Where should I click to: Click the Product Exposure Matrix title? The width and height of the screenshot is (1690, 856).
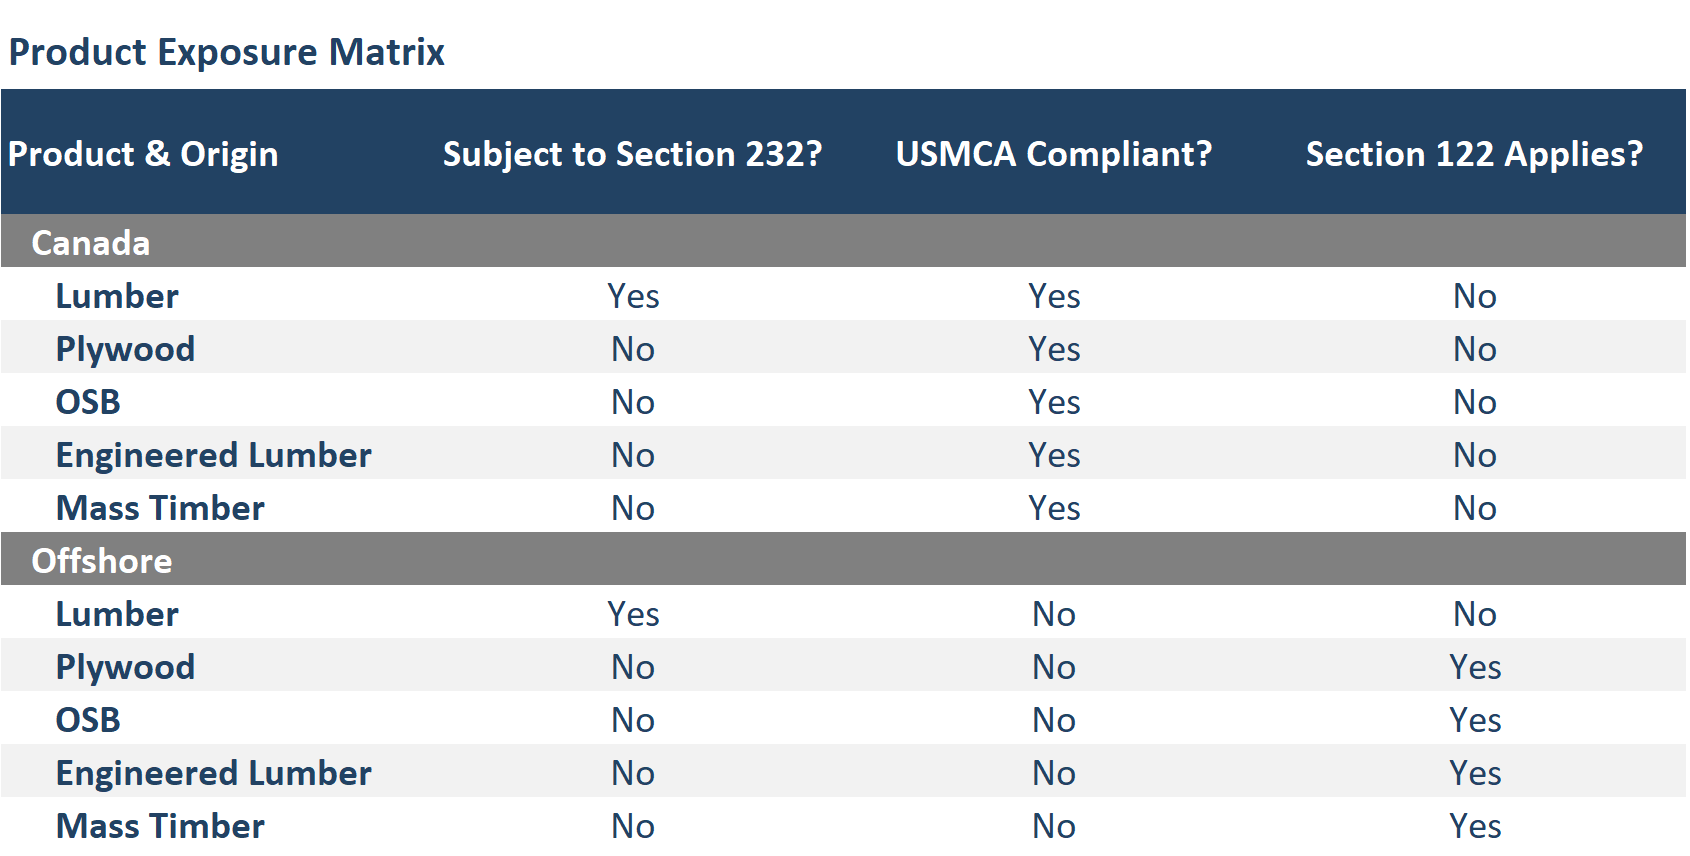click(x=227, y=52)
